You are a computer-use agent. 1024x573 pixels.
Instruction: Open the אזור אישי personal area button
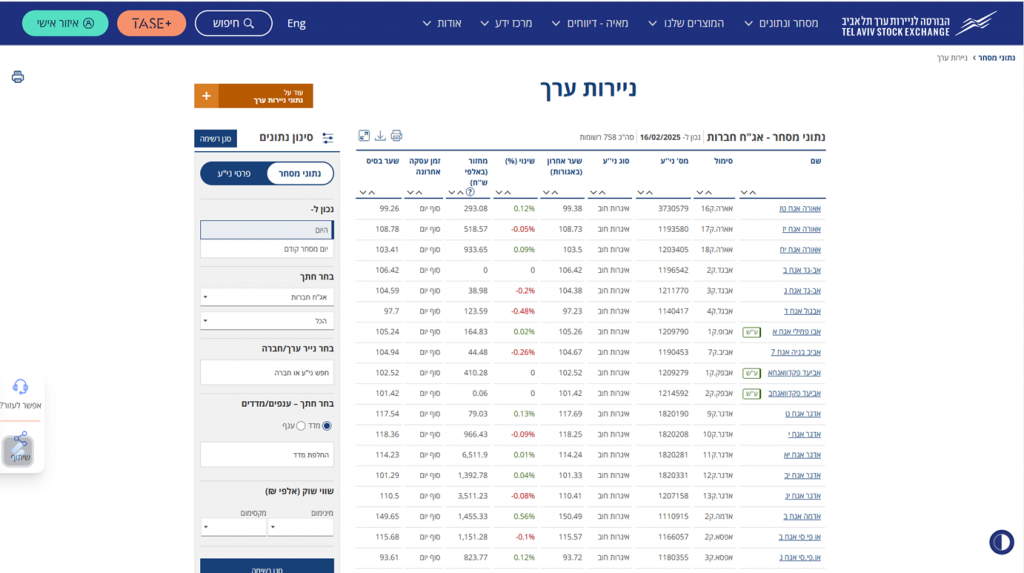pos(65,24)
